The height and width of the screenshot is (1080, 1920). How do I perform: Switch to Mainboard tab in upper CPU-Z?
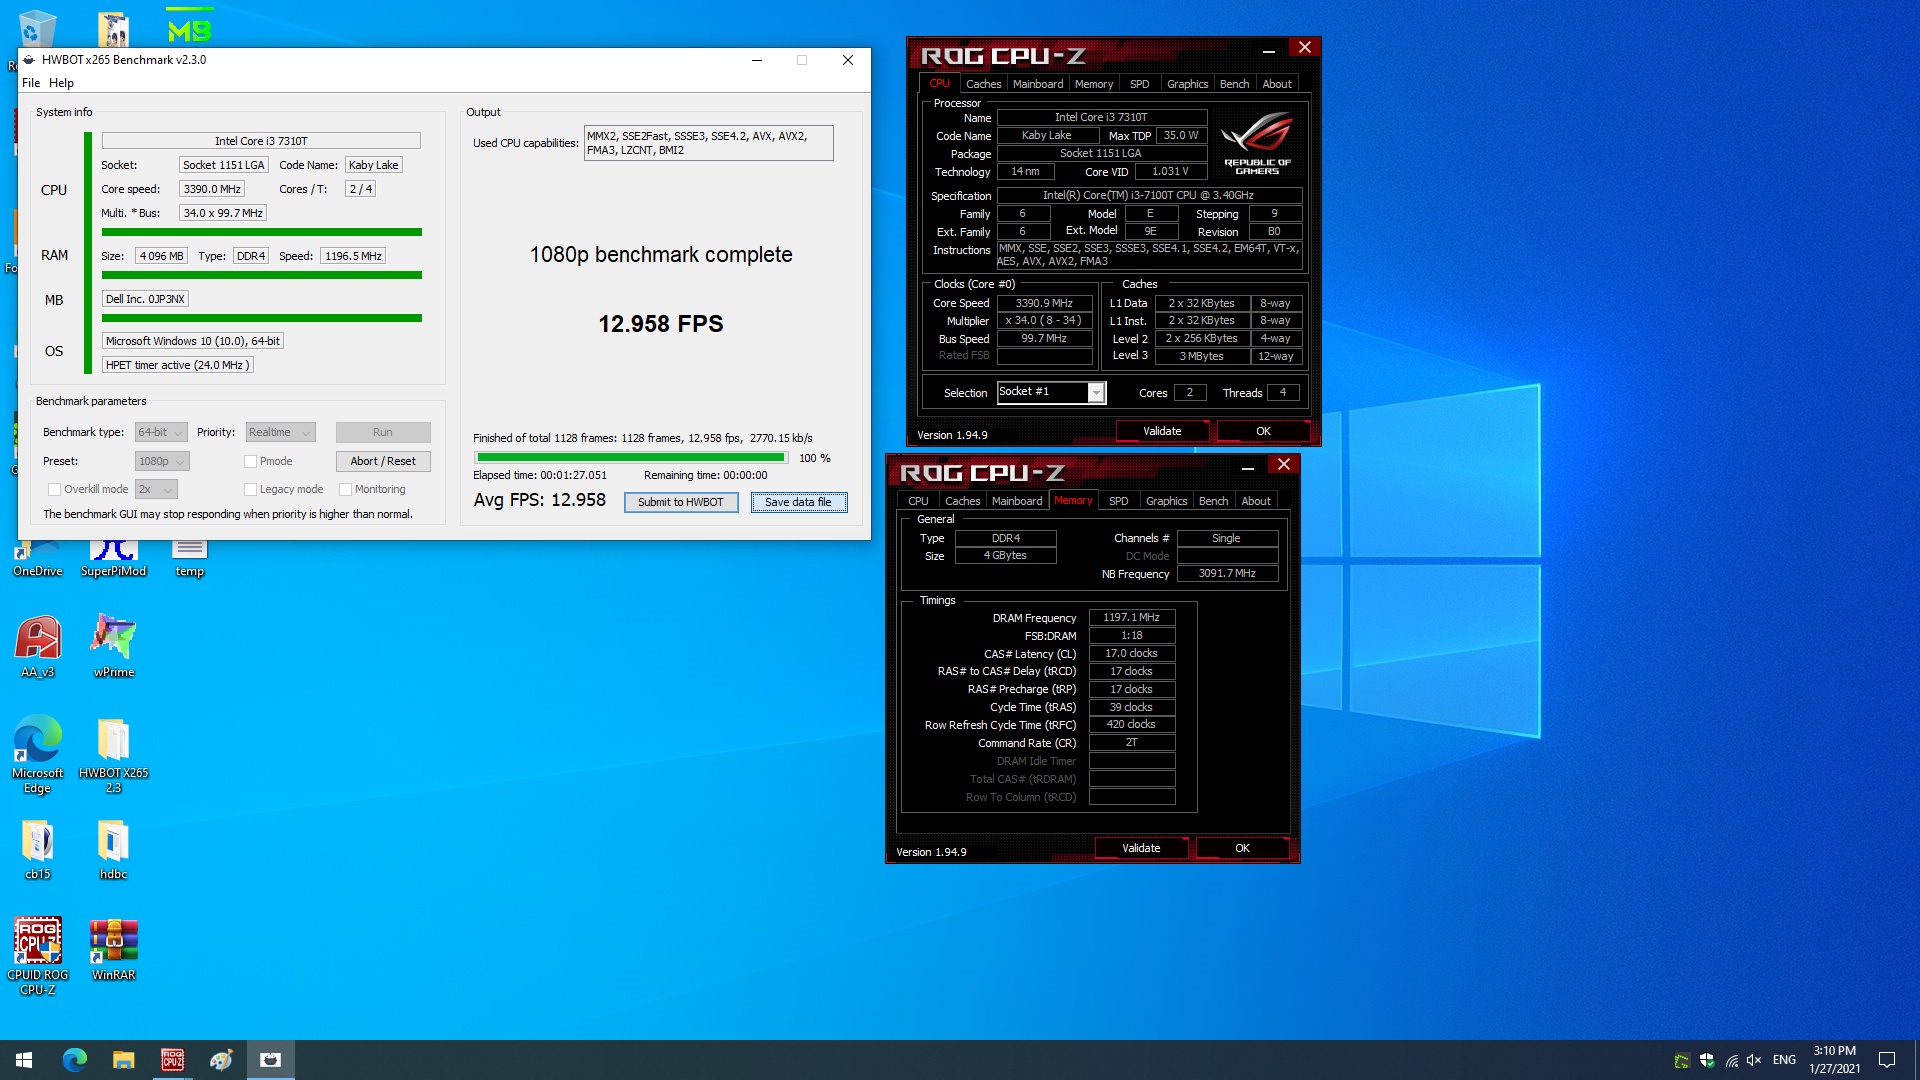(x=1038, y=84)
